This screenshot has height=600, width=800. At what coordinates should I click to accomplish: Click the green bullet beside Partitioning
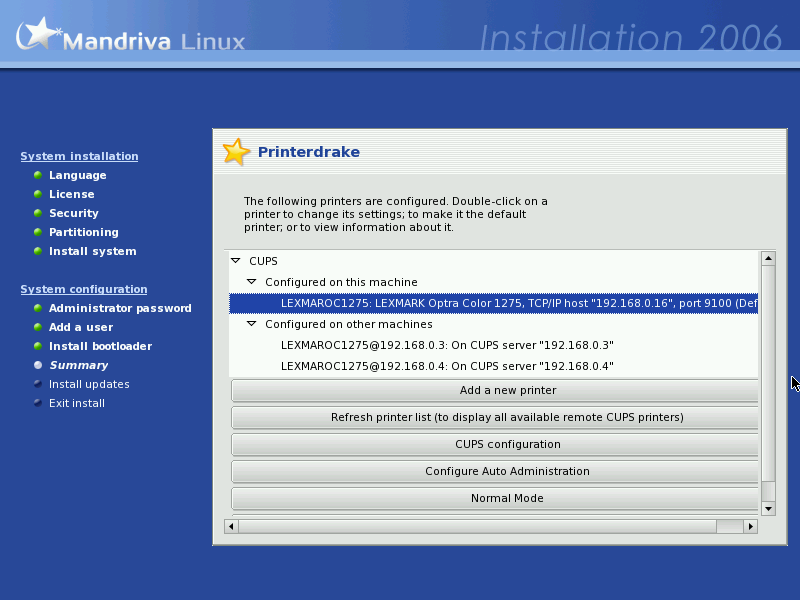[38, 232]
